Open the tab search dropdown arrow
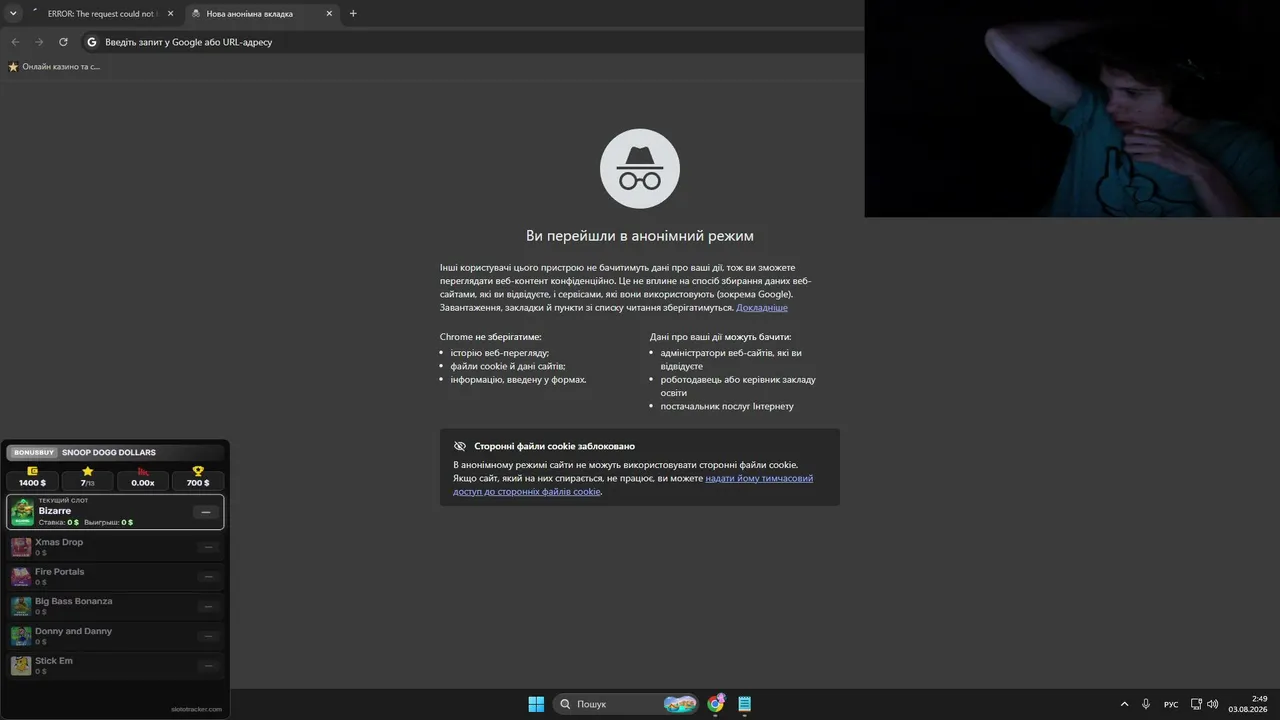Image resolution: width=1280 pixels, height=720 pixels. point(13,14)
